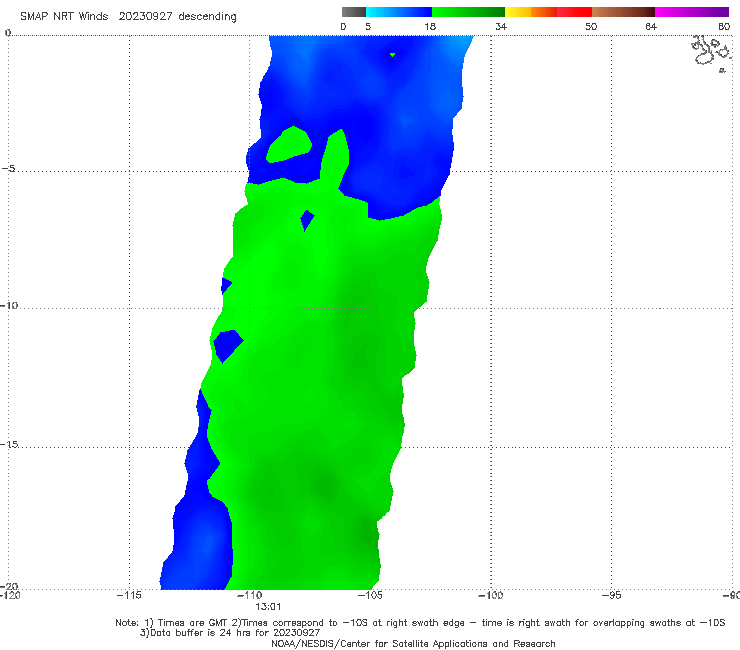Click the longitude label '-100'
740x650 pixels.
tap(491, 595)
